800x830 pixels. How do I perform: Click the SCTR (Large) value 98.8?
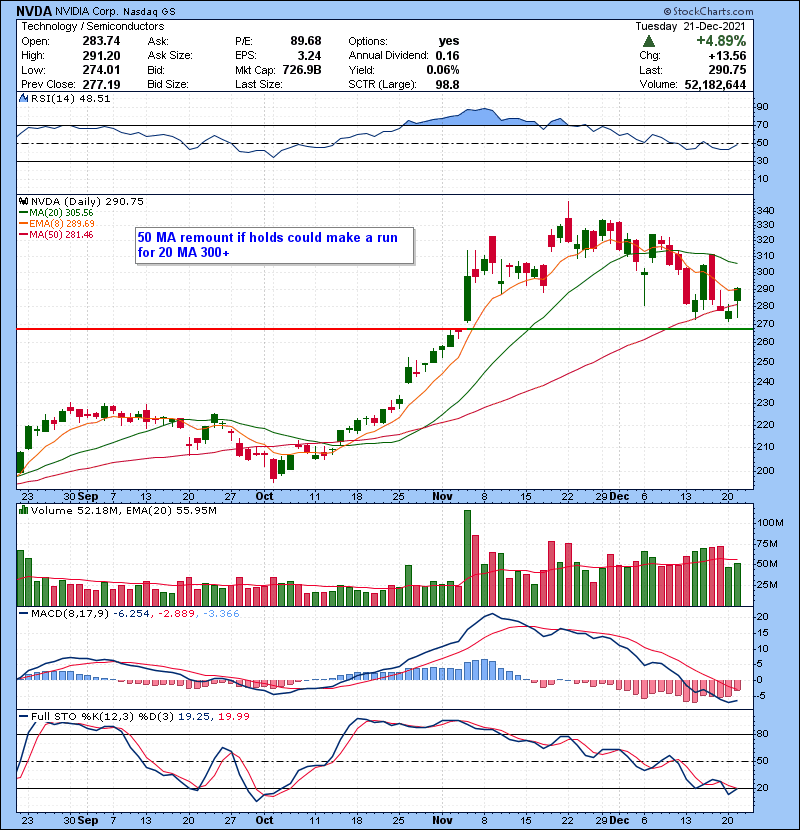(x=447, y=85)
